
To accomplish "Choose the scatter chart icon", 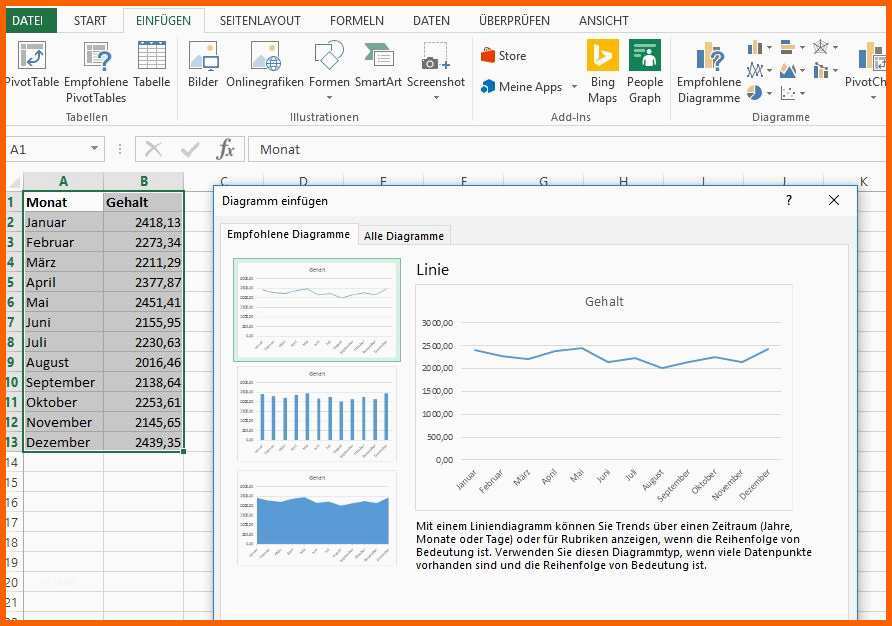I will pos(788,93).
